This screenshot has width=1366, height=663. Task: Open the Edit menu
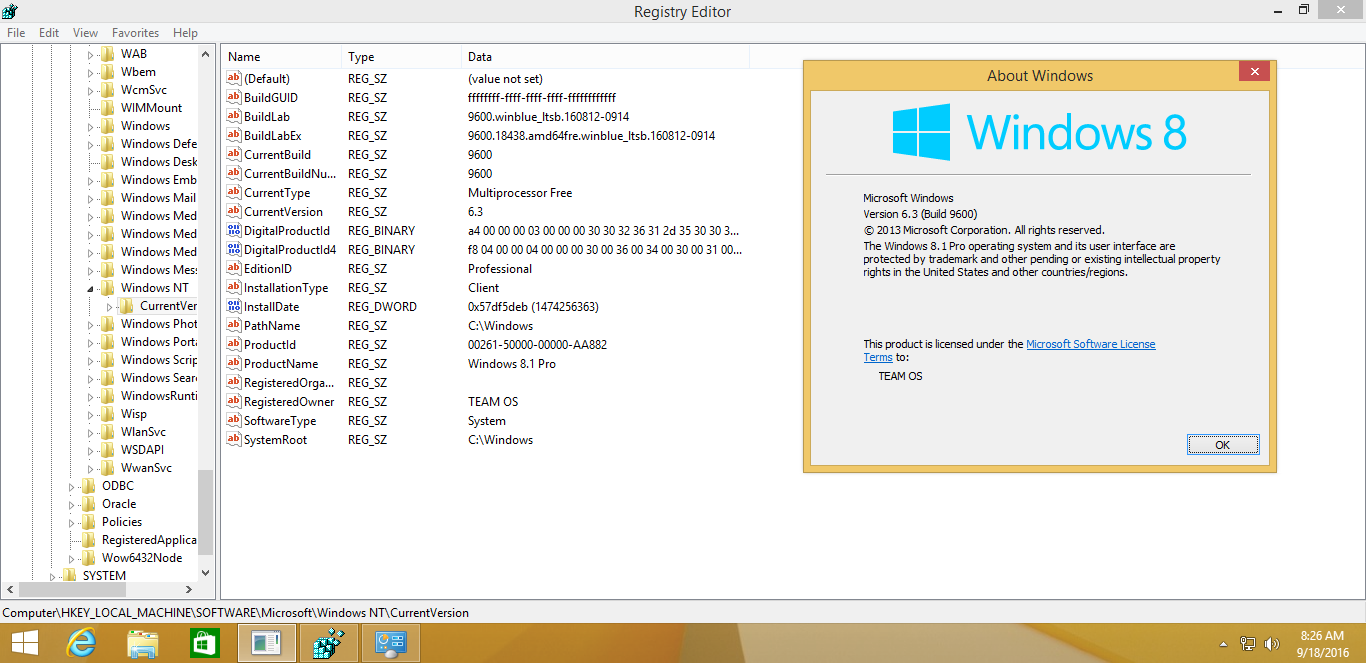[x=49, y=33]
